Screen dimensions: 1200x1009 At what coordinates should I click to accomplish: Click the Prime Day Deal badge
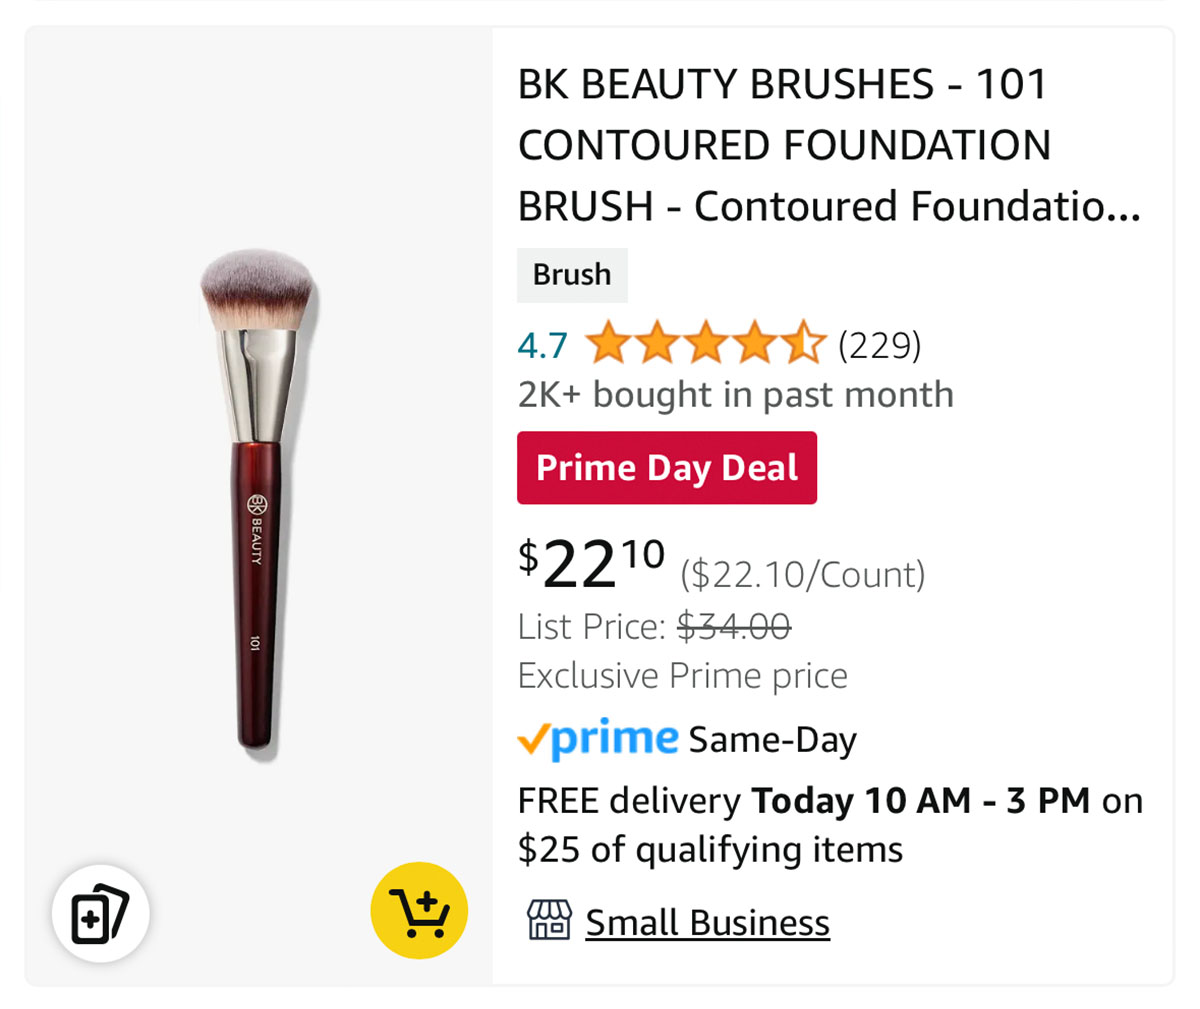click(x=667, y=468)
